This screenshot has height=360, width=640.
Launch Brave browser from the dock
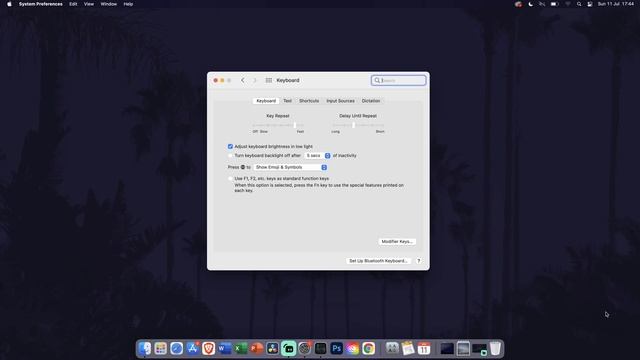(x=209, y=349)
